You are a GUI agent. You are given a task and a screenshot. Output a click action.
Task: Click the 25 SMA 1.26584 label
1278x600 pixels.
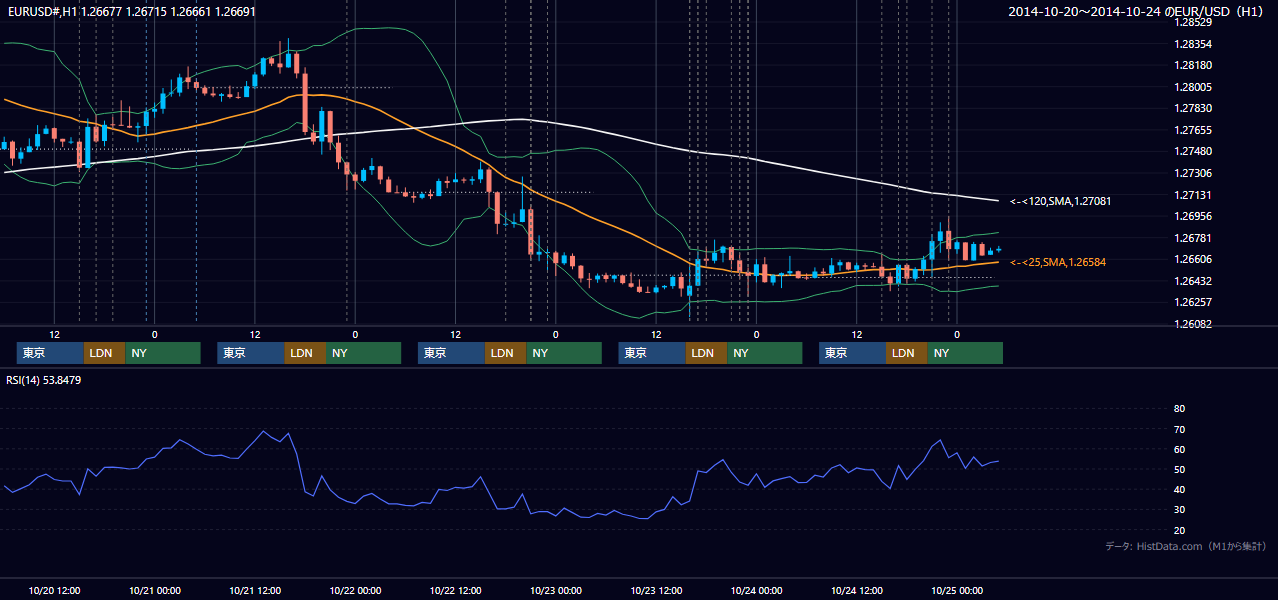coord(1060,262)
